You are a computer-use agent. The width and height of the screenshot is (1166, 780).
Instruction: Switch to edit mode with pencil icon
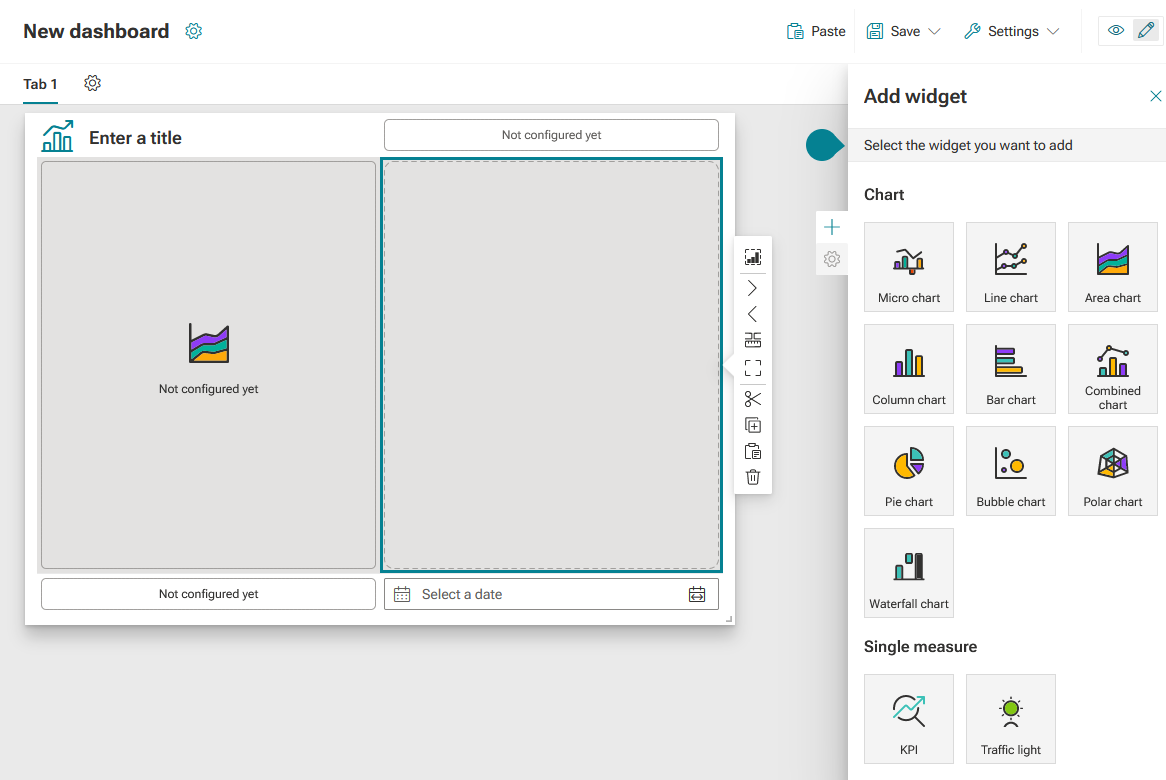tap(1145, 30)
